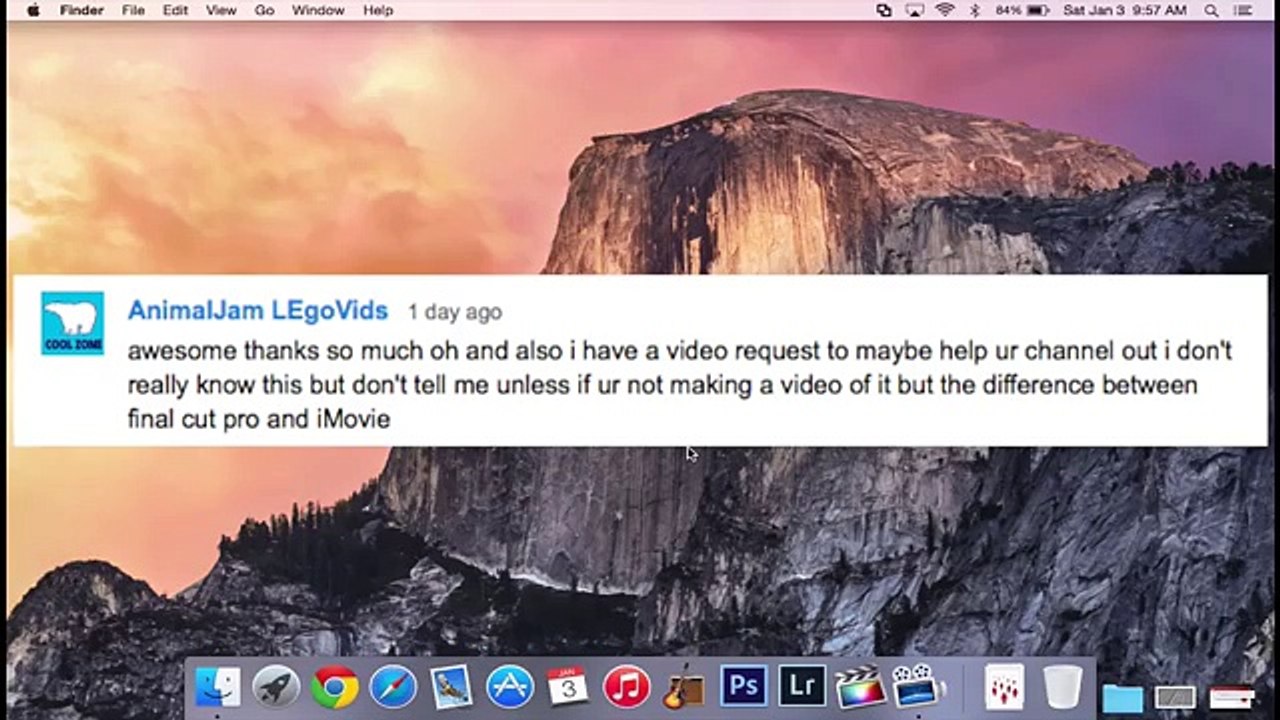Open the blue folder stack in Dock

(1122, 697)
